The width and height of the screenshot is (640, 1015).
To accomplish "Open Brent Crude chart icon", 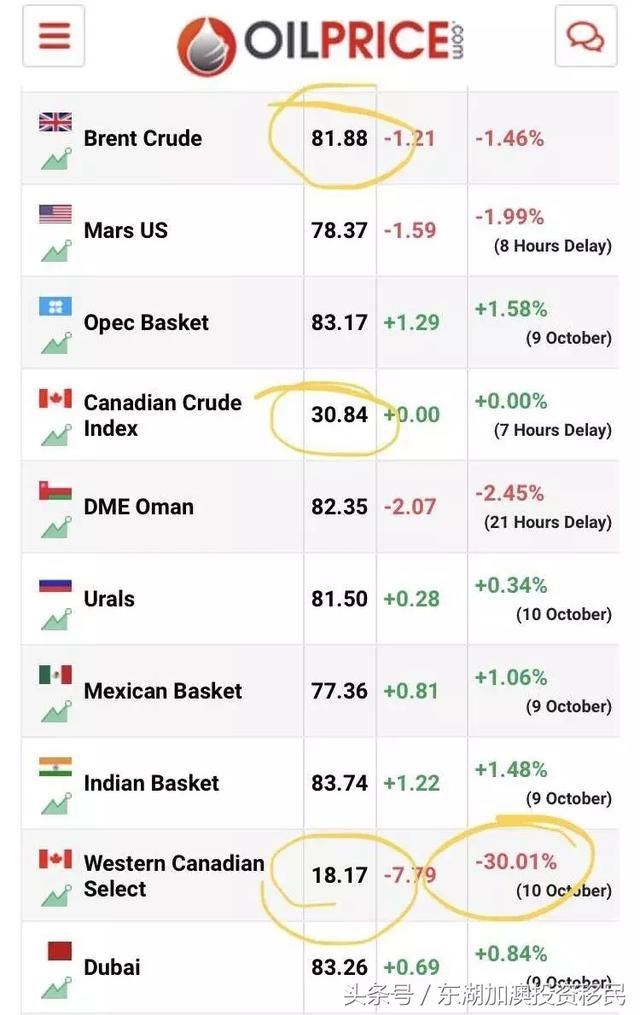I will click(55, 157).
